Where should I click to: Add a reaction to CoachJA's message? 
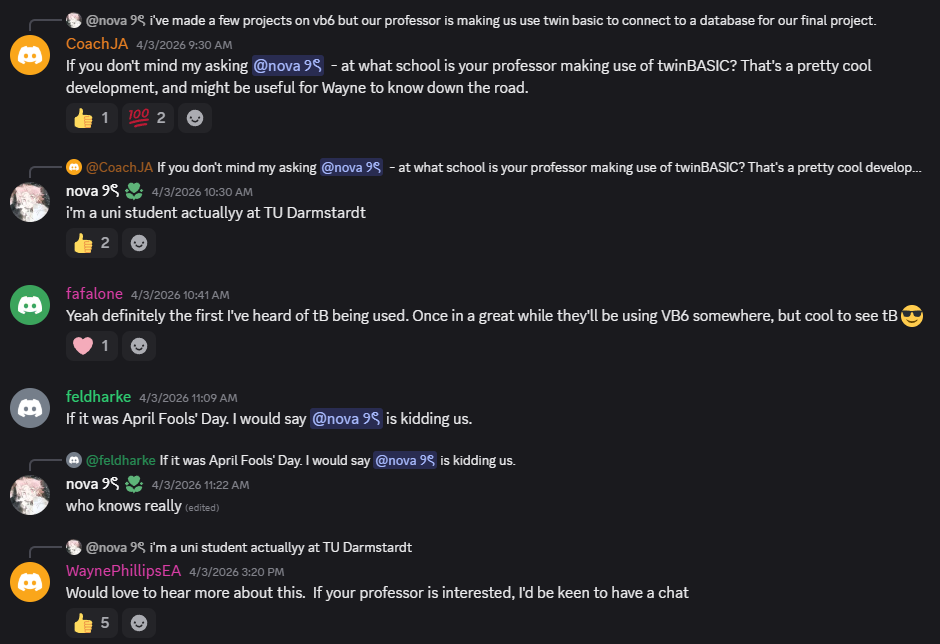point(195,118)
